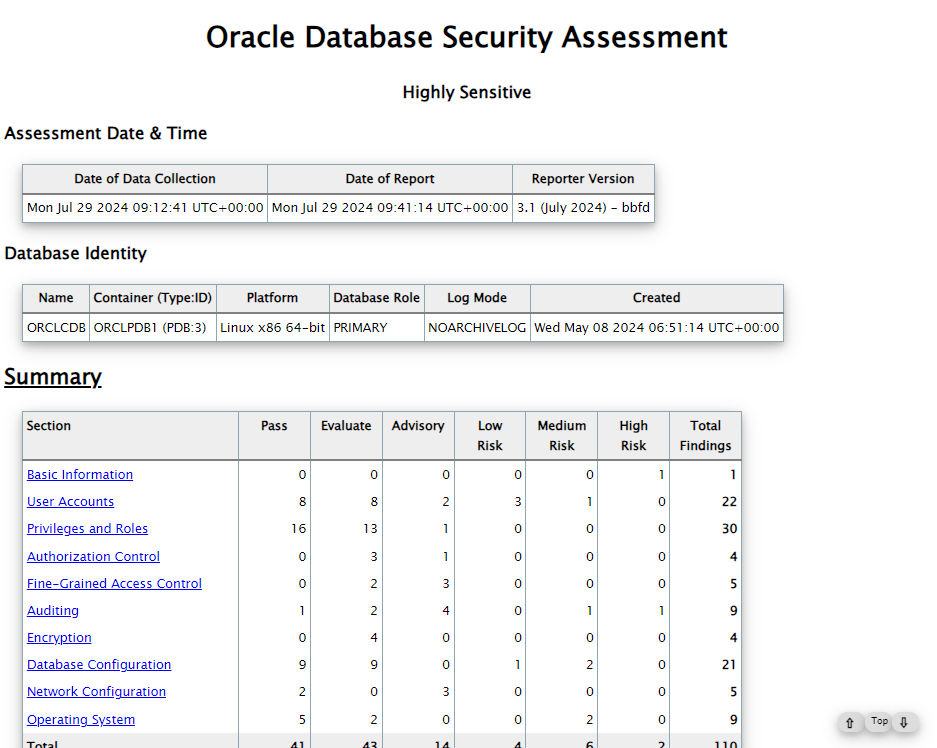This screenshot has height=748, width=937.
Task: Jump to Authorization Control section
Action: [93, 557]
